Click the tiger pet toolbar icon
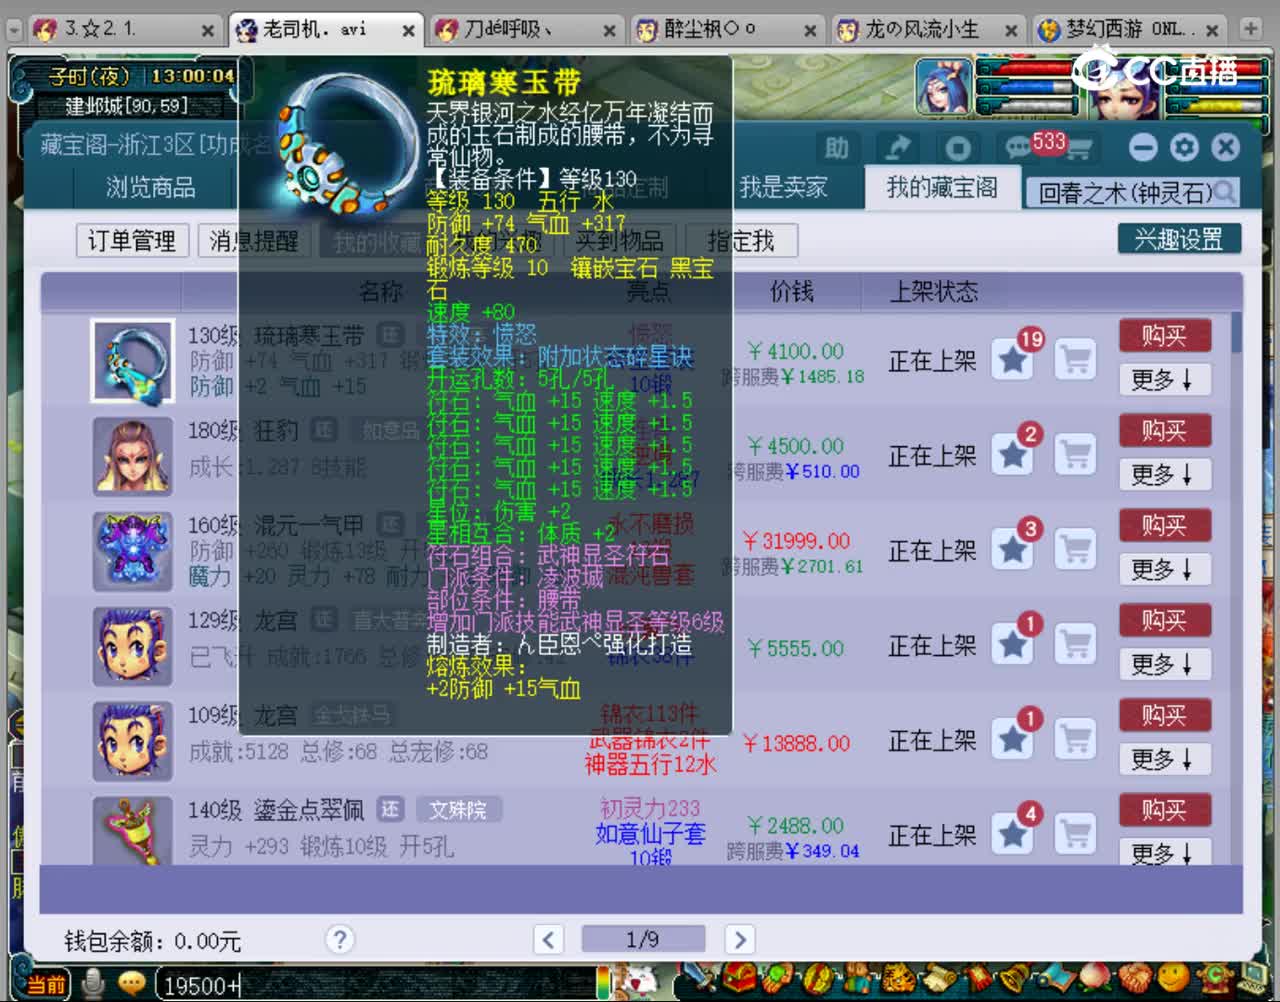Image resolution: width=1280 pixels, height=1002 pixels. coord(897,977)
